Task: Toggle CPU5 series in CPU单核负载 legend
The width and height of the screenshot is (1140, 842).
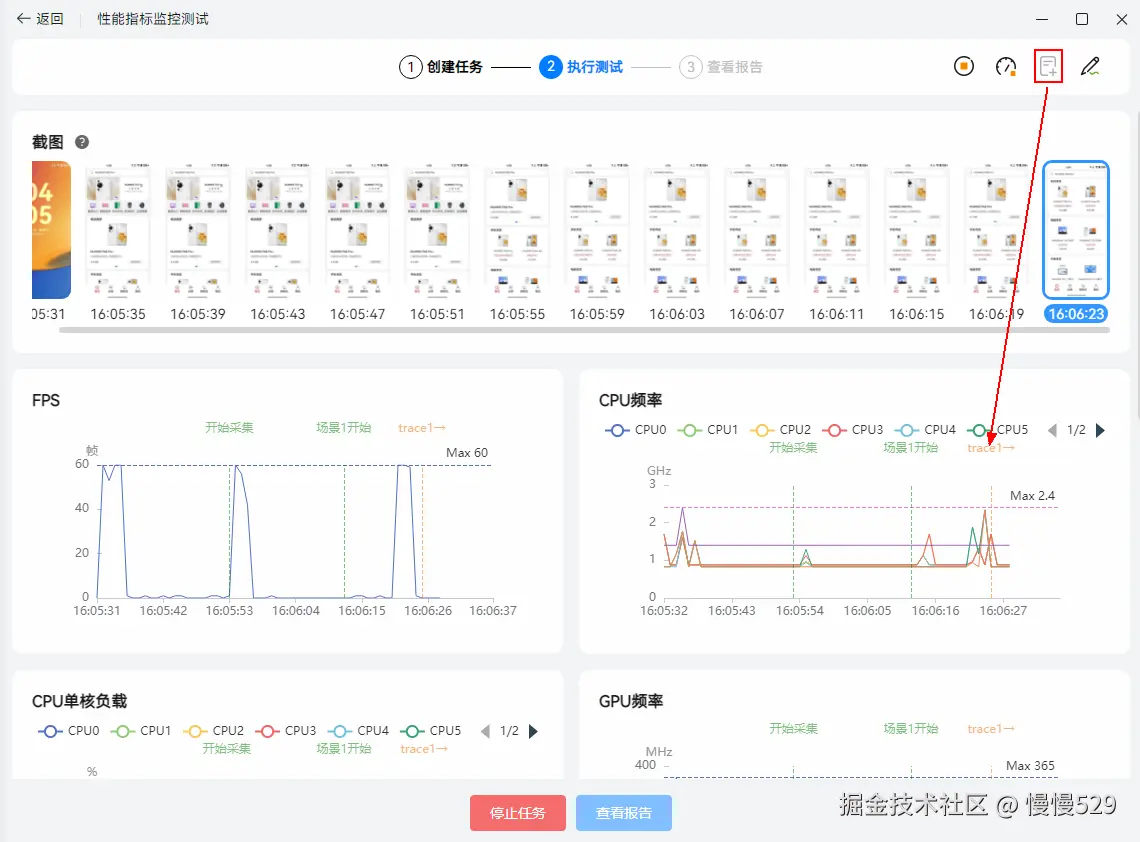Action: 430,731
